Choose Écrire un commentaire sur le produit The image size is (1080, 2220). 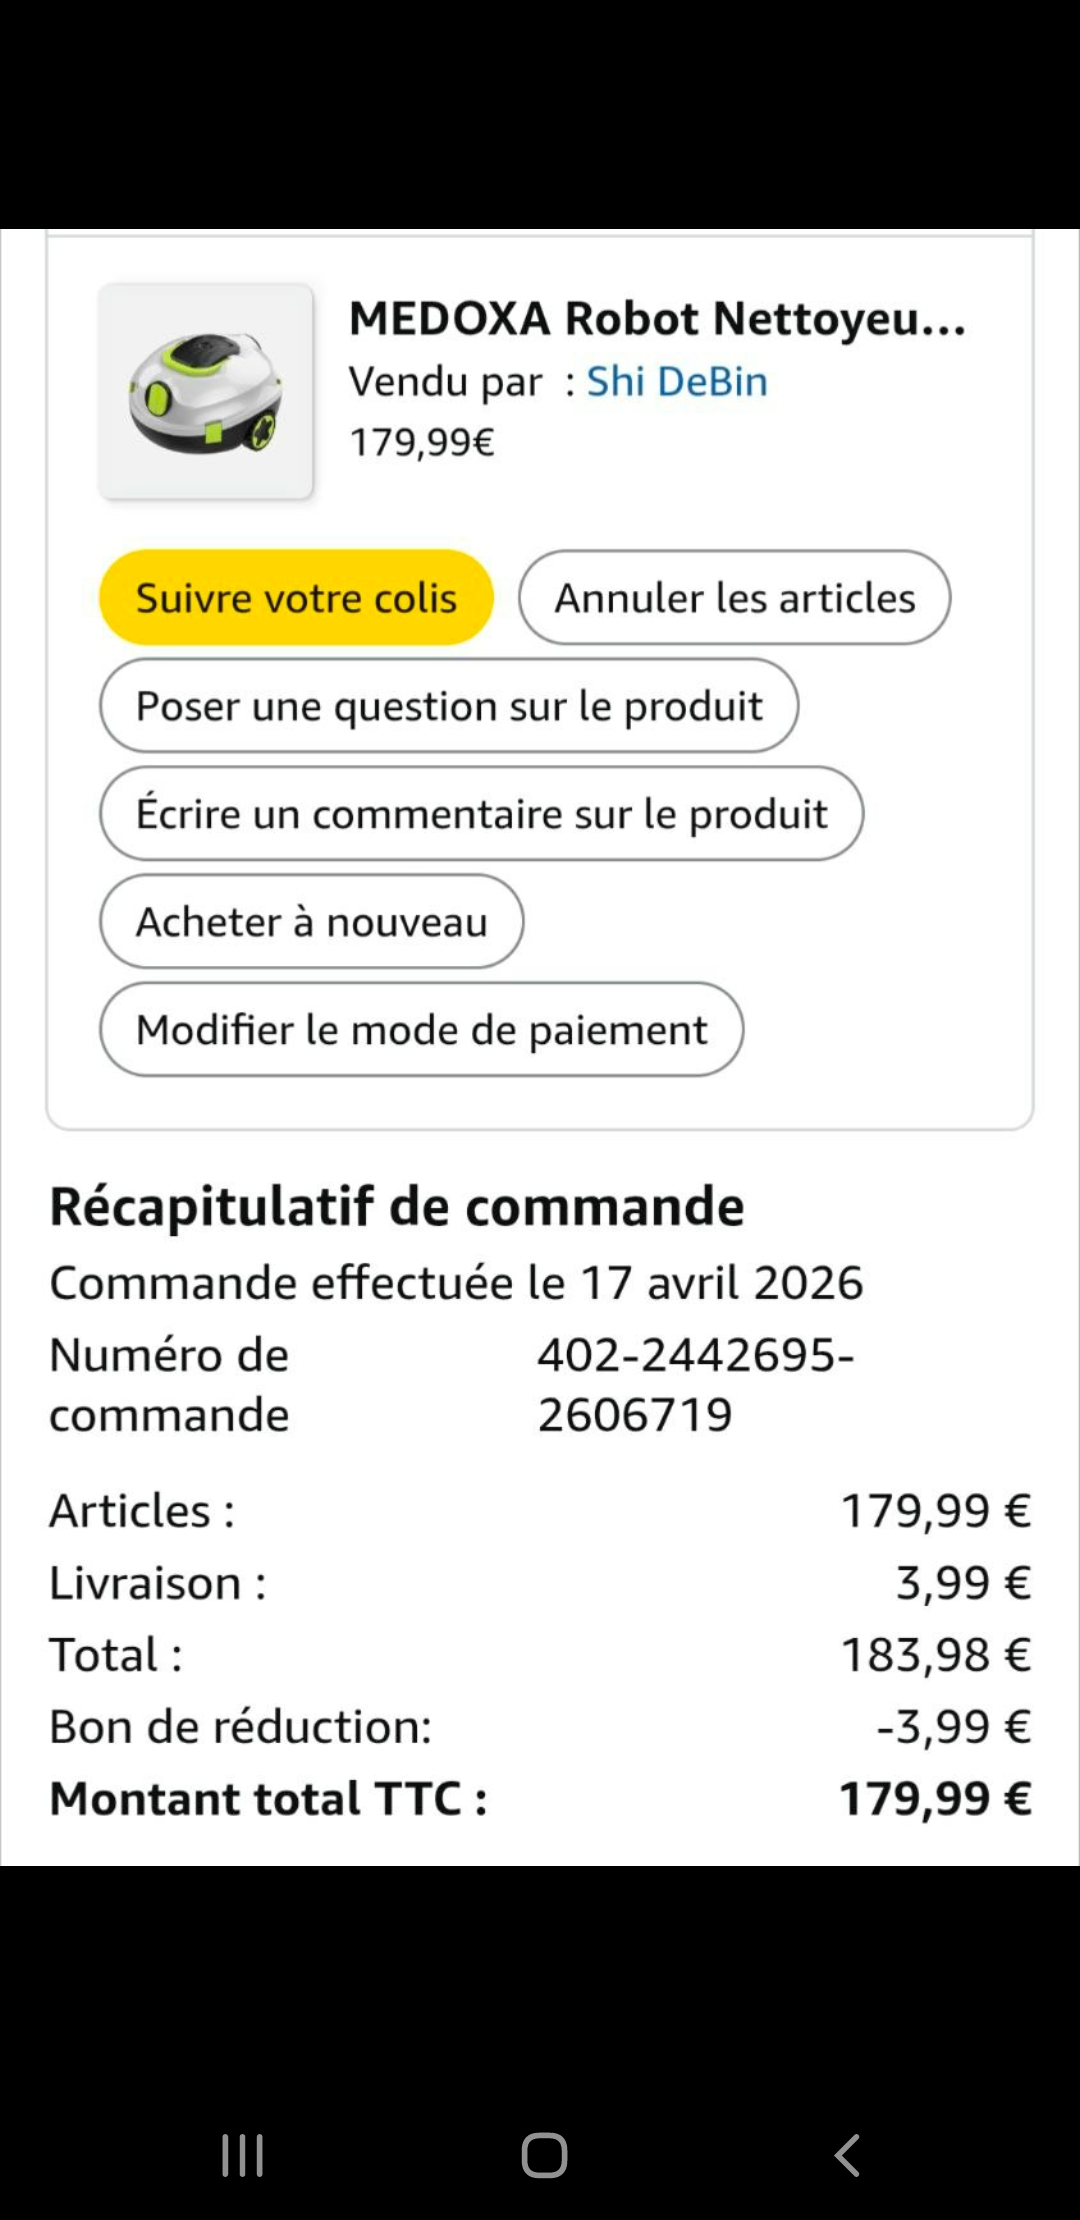click(481, 814)
